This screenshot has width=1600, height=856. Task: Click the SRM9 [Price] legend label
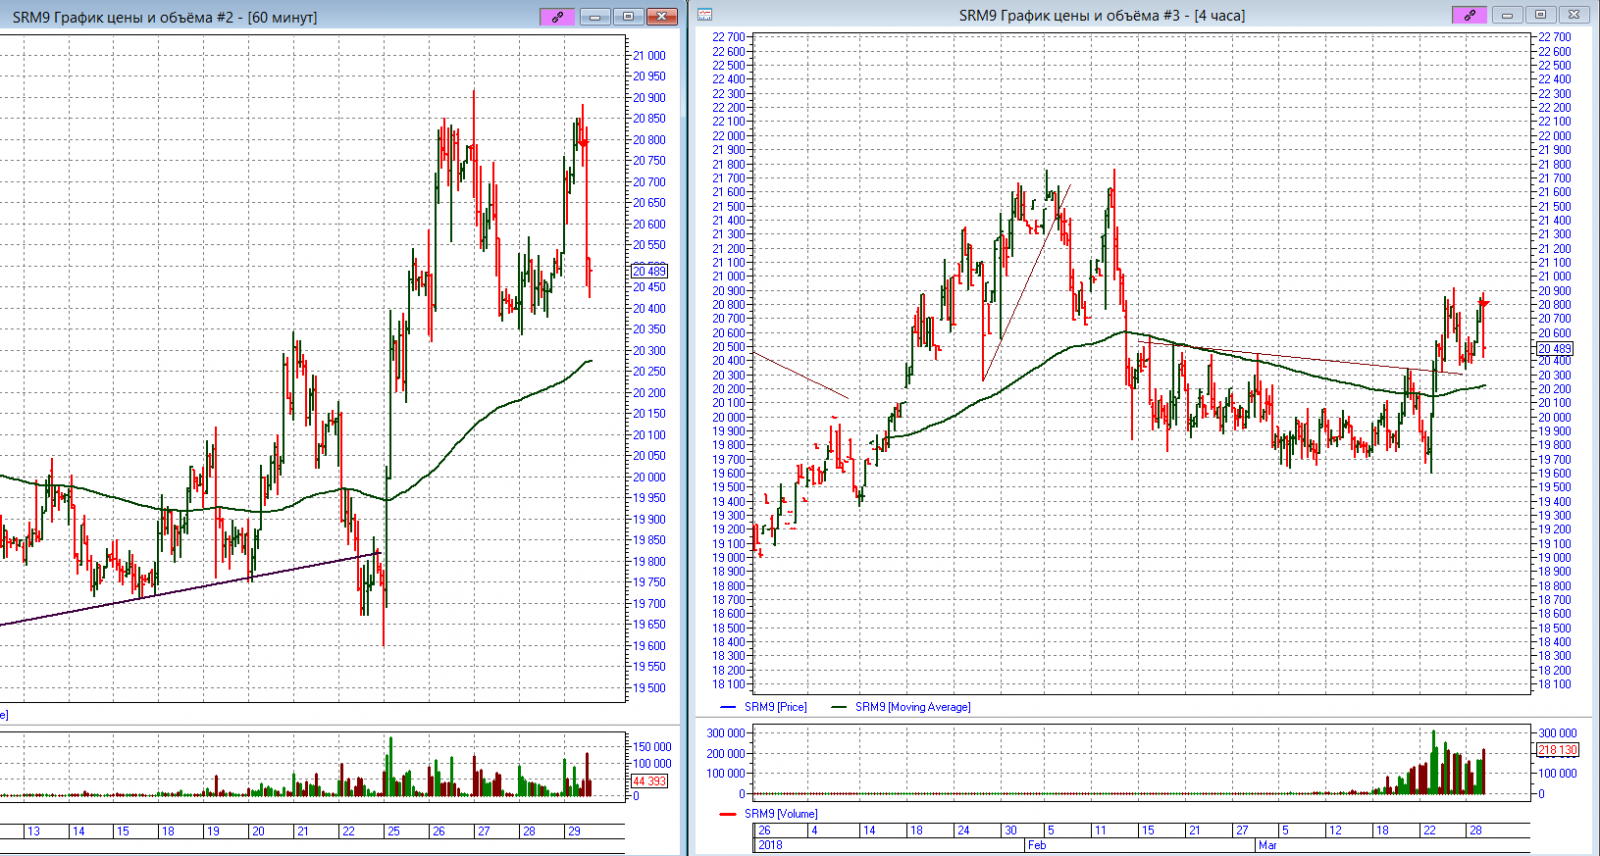click(x=775, y=707)
